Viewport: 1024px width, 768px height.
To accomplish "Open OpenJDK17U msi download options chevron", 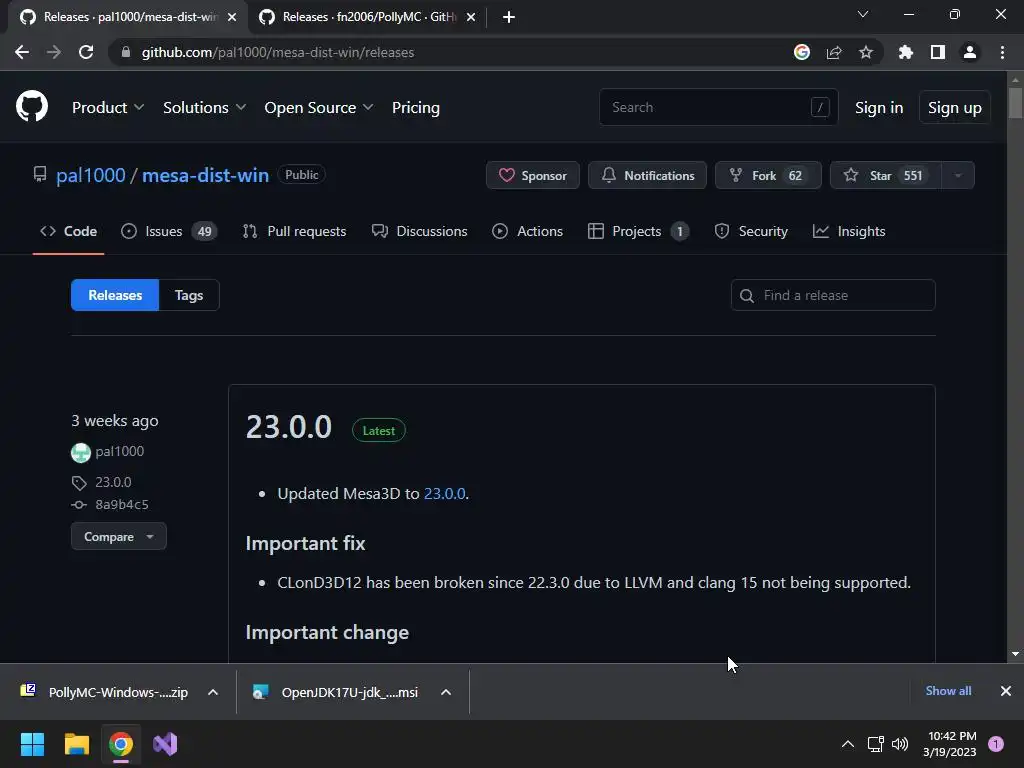I will click(x=446, y=692).
